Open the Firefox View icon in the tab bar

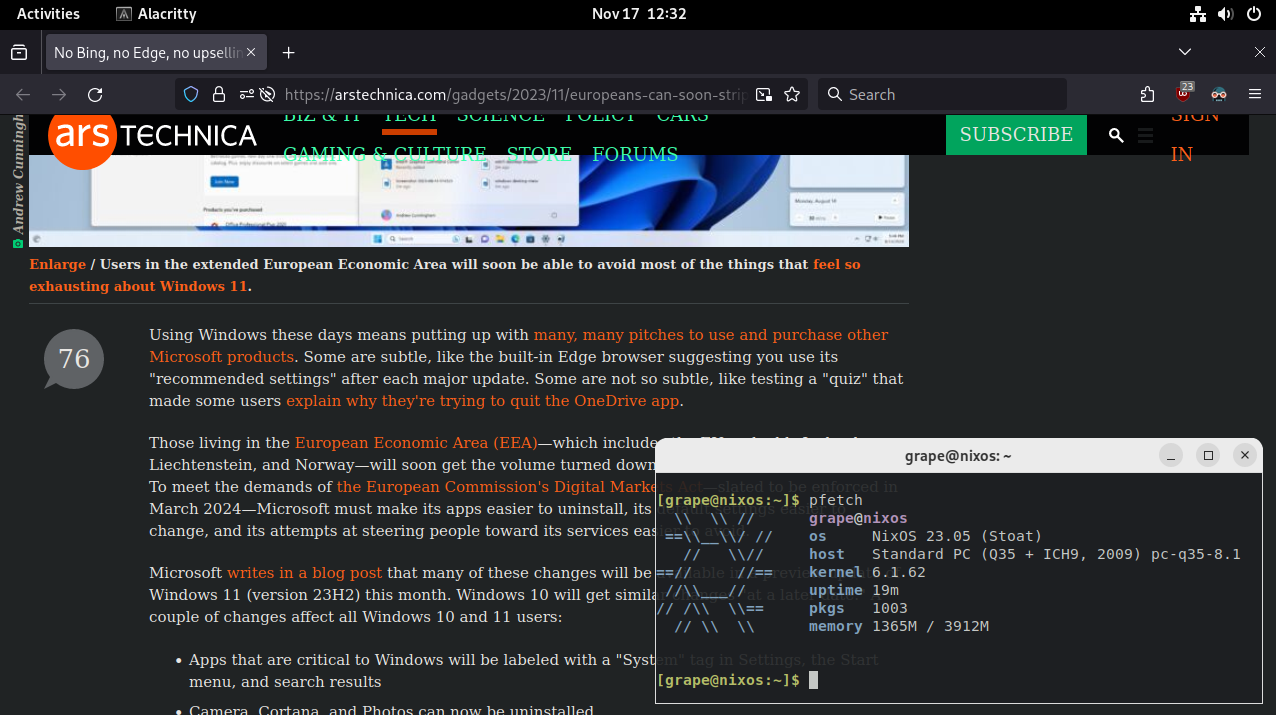pyautogui.click(x=19, y=52)
